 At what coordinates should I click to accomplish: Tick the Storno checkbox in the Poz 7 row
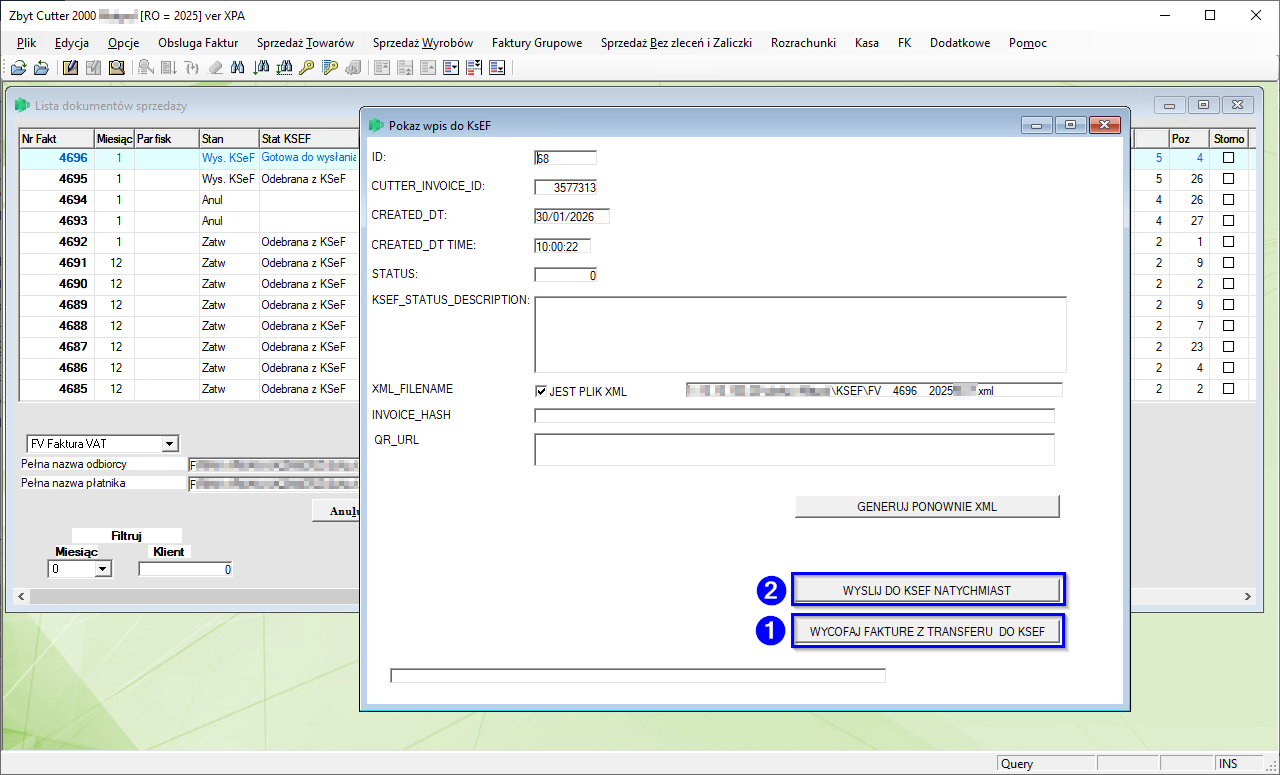click(1228, 326)
